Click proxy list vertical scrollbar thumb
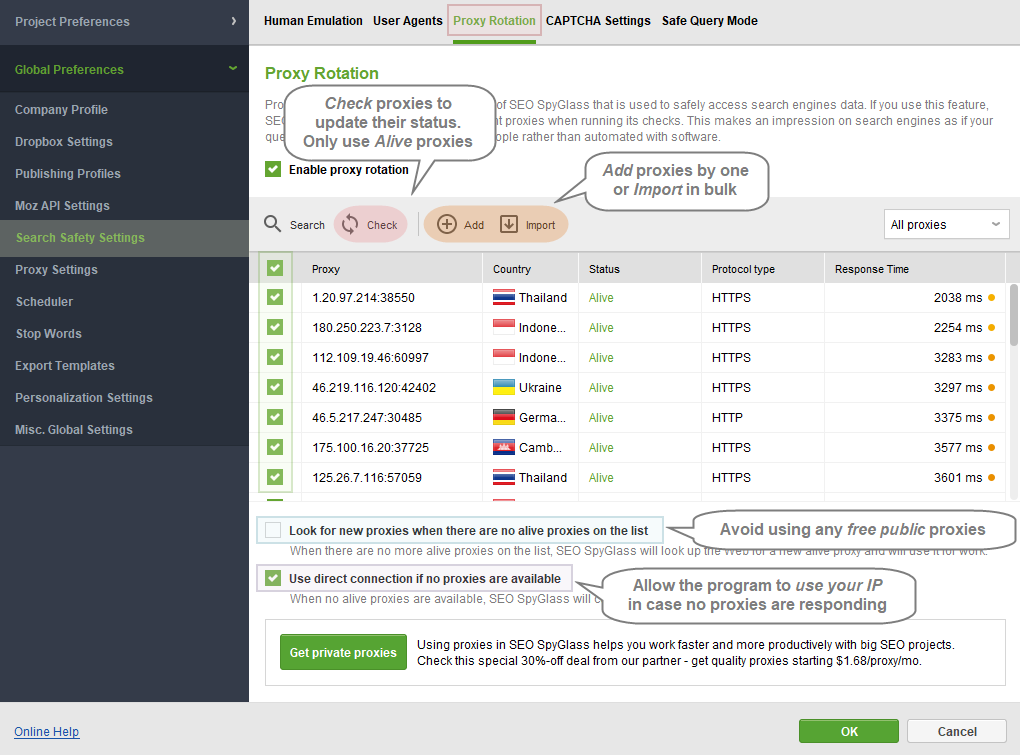Screen dimensions: 1020x755 pos(1013,314)
